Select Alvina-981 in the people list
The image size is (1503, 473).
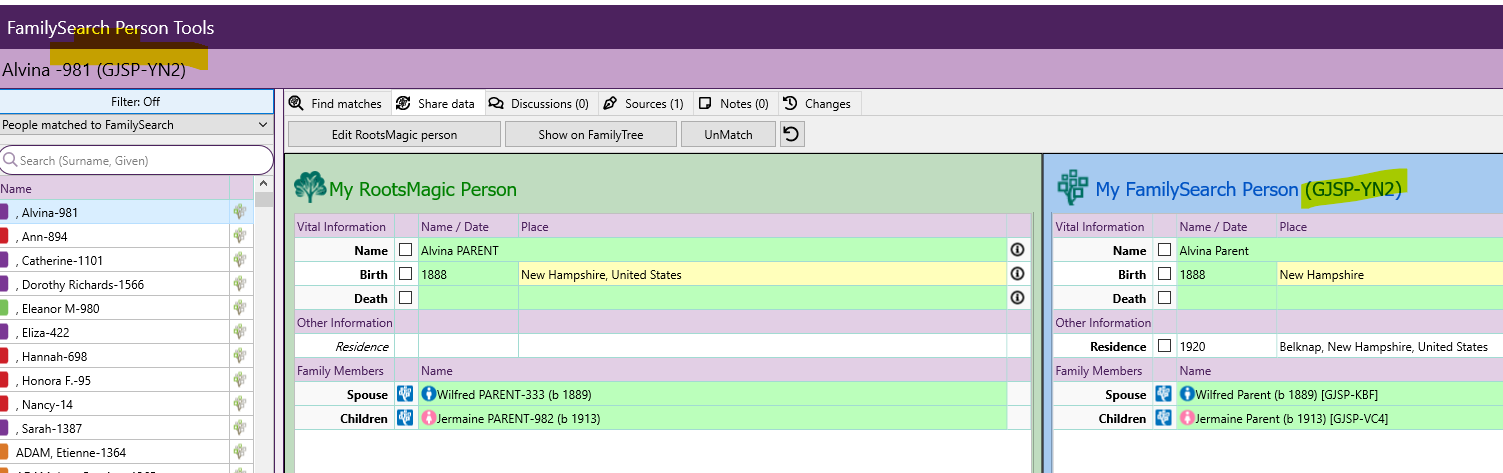tap(127, 212)
